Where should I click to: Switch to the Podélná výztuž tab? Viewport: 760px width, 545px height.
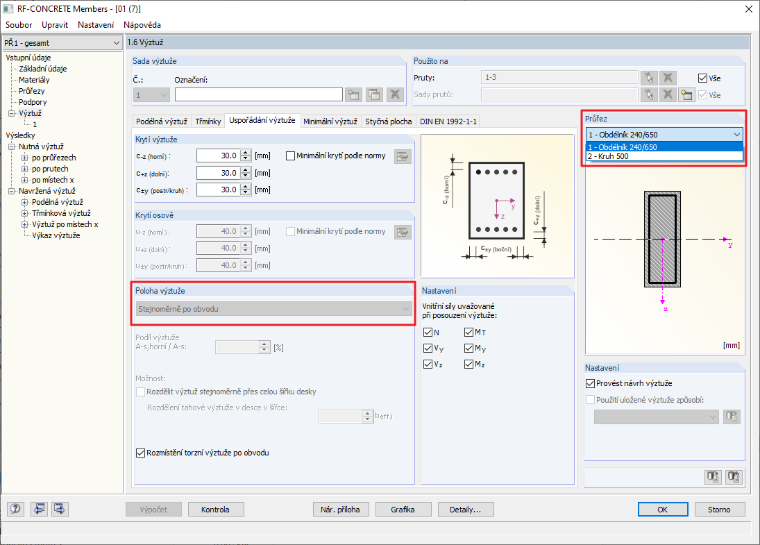(161, 121)
